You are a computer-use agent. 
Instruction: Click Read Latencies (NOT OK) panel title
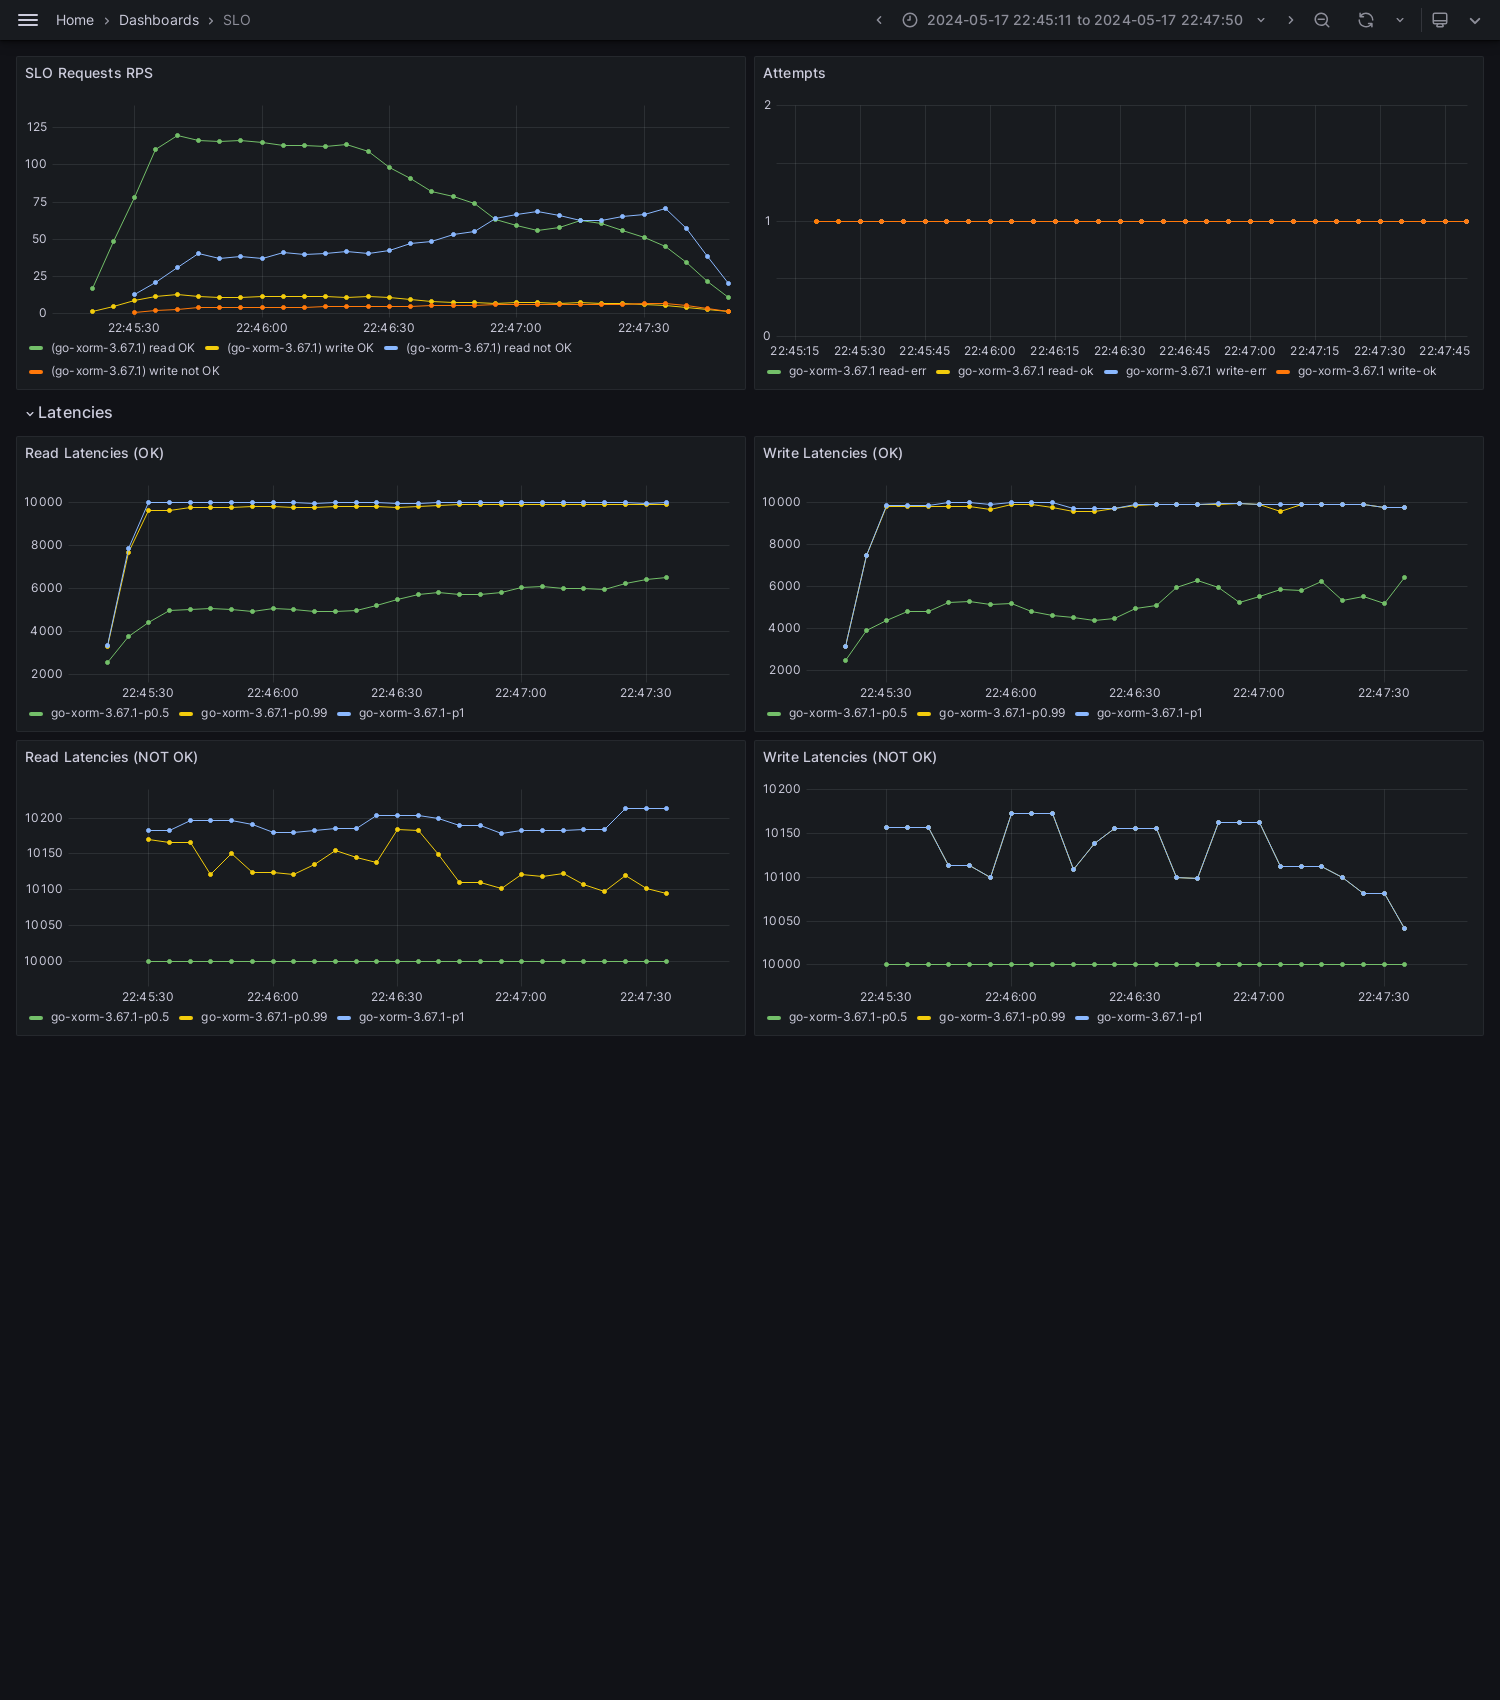pos(111,757)
